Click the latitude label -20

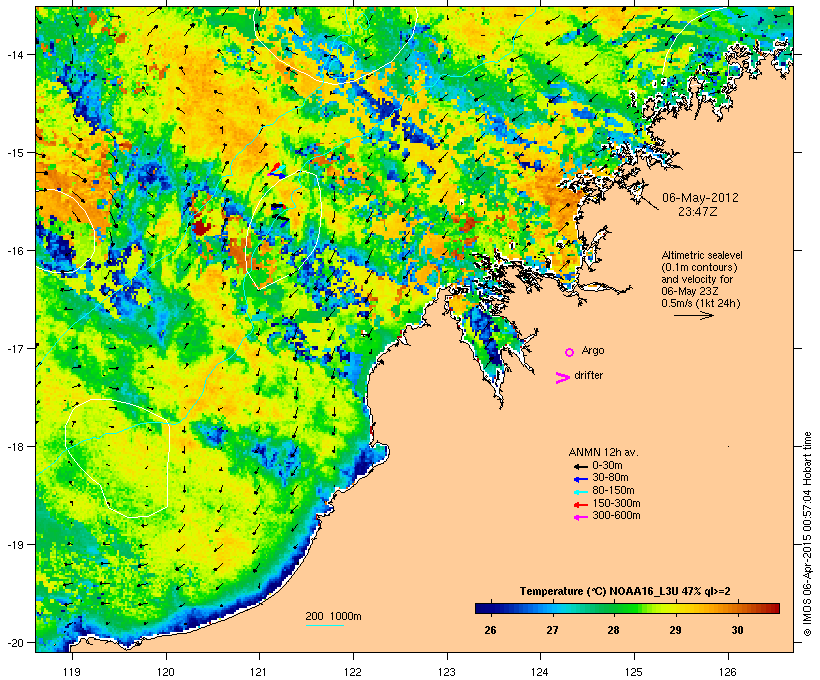(14, 642)
